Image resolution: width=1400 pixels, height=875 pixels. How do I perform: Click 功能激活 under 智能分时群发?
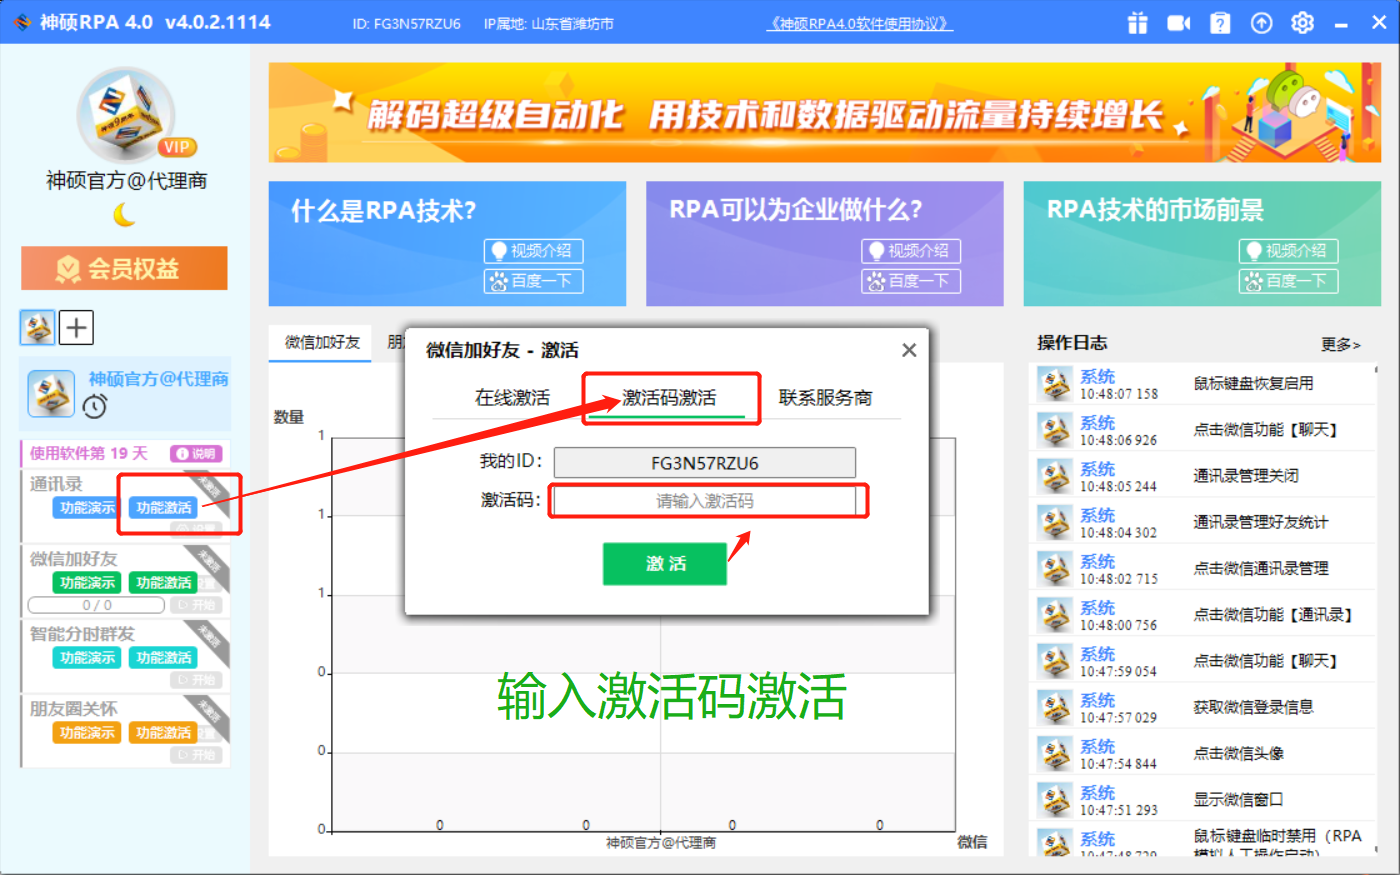pos(164,658)
